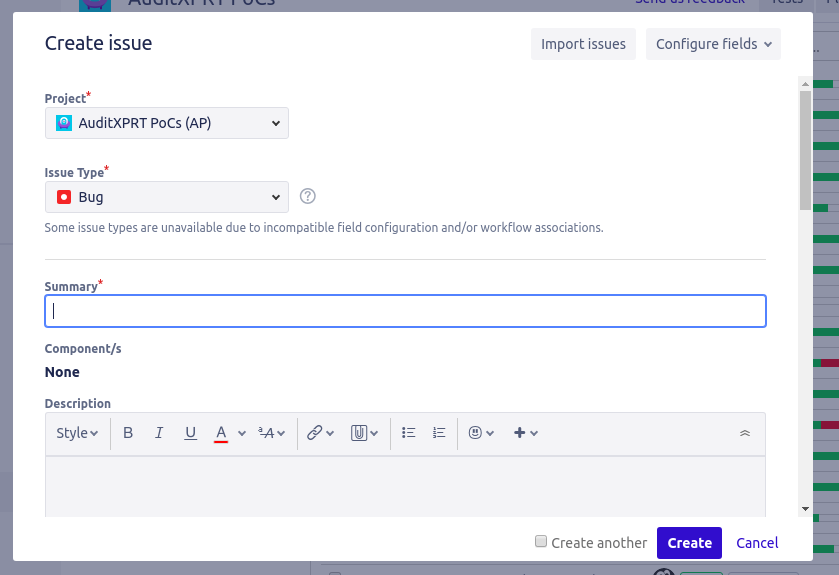Tick the Create another checkbox
This screenshot has width=839, height=575.
pos(541,541)
